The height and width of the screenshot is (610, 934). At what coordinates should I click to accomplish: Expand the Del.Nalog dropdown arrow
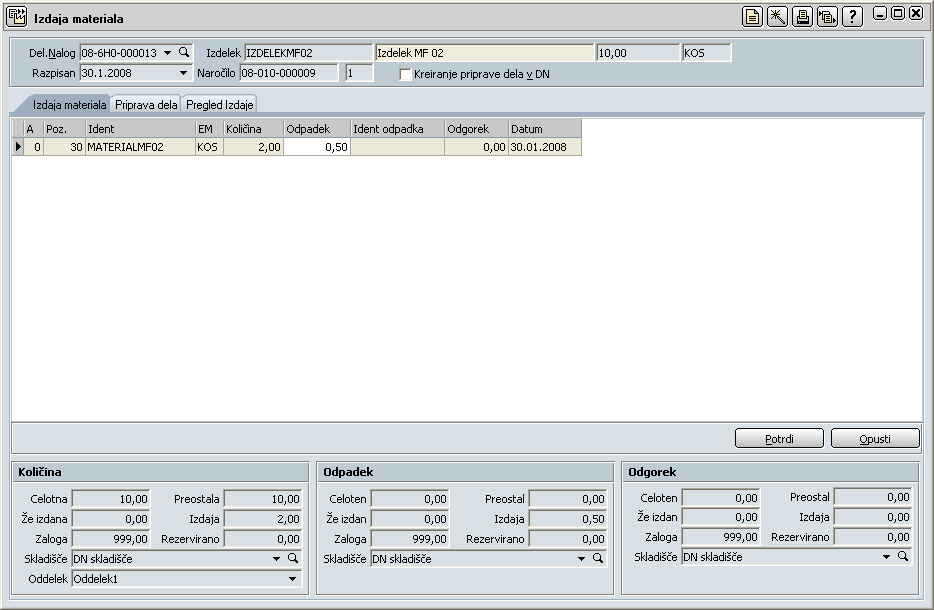pyautogui.click(x=168, y=52)
